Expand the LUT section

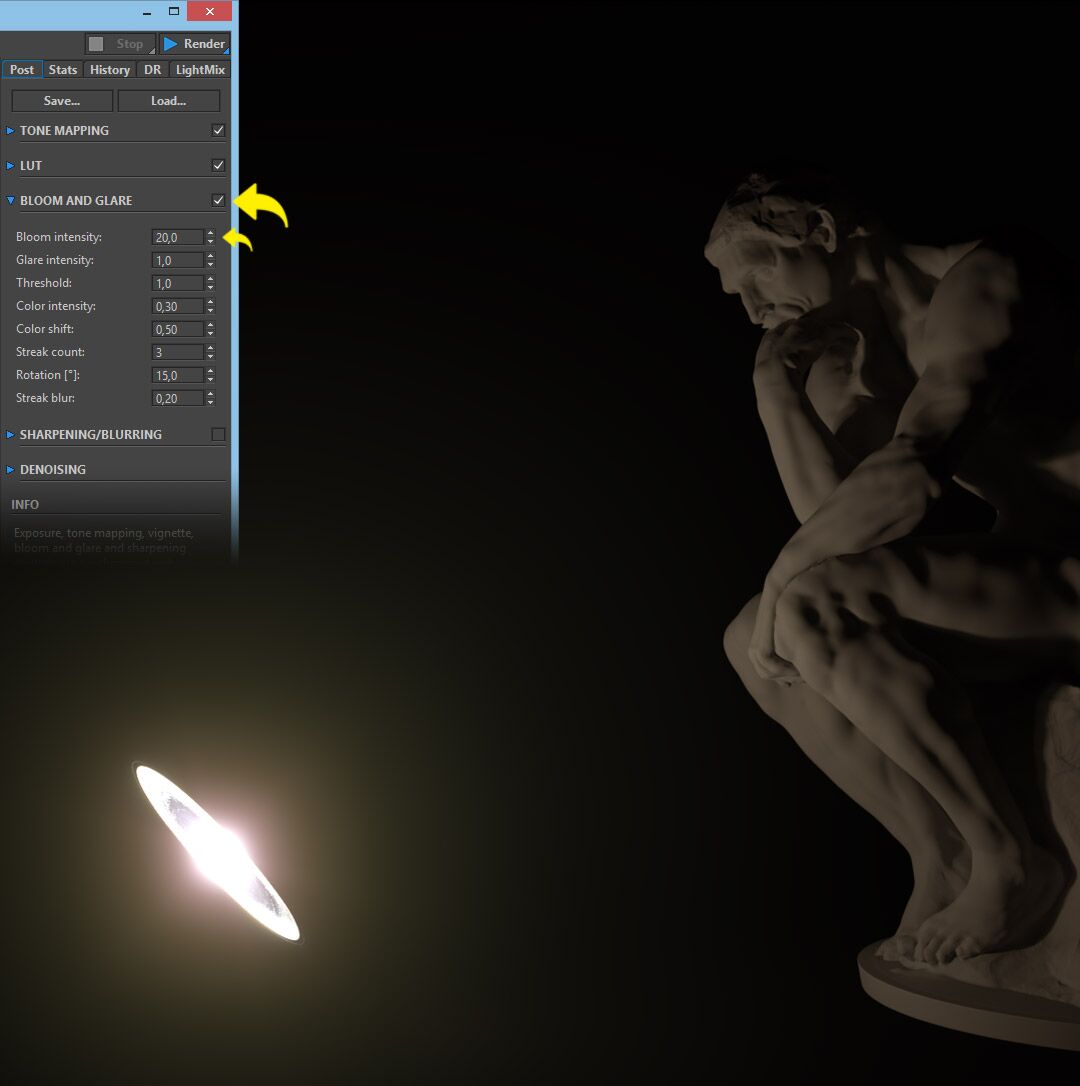(x=10, y=166)
